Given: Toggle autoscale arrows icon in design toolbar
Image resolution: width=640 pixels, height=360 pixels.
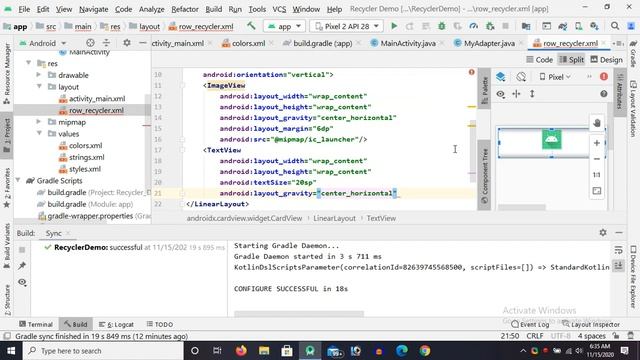Looking at the screenshot, I should [x=516, y=94].
